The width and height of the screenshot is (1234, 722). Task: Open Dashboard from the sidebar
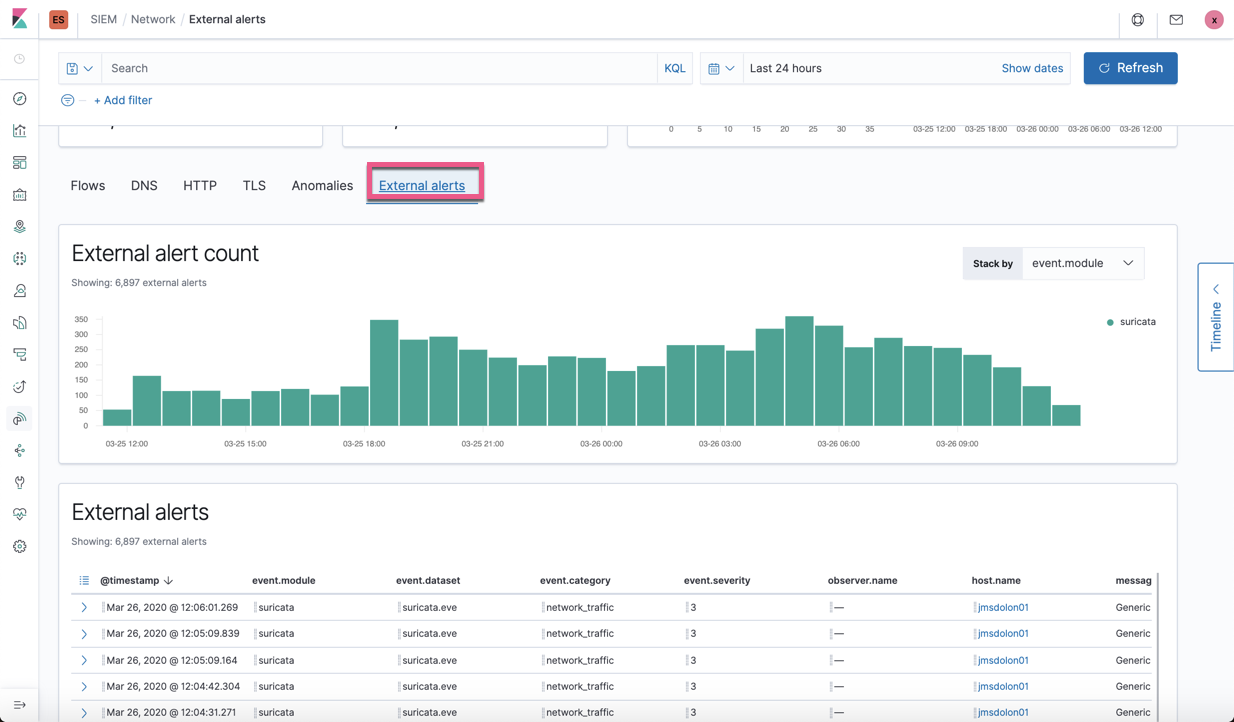19,163
